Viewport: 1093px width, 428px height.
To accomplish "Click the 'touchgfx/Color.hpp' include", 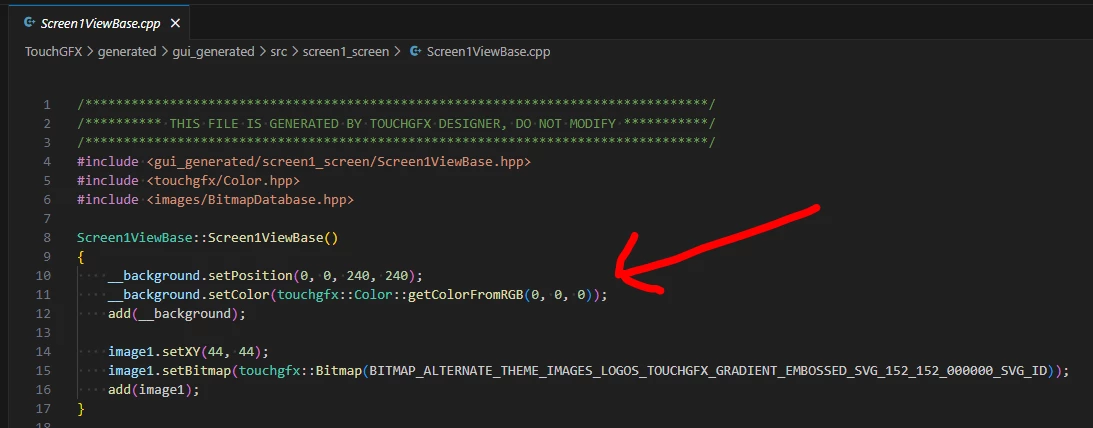I will 223,181.
